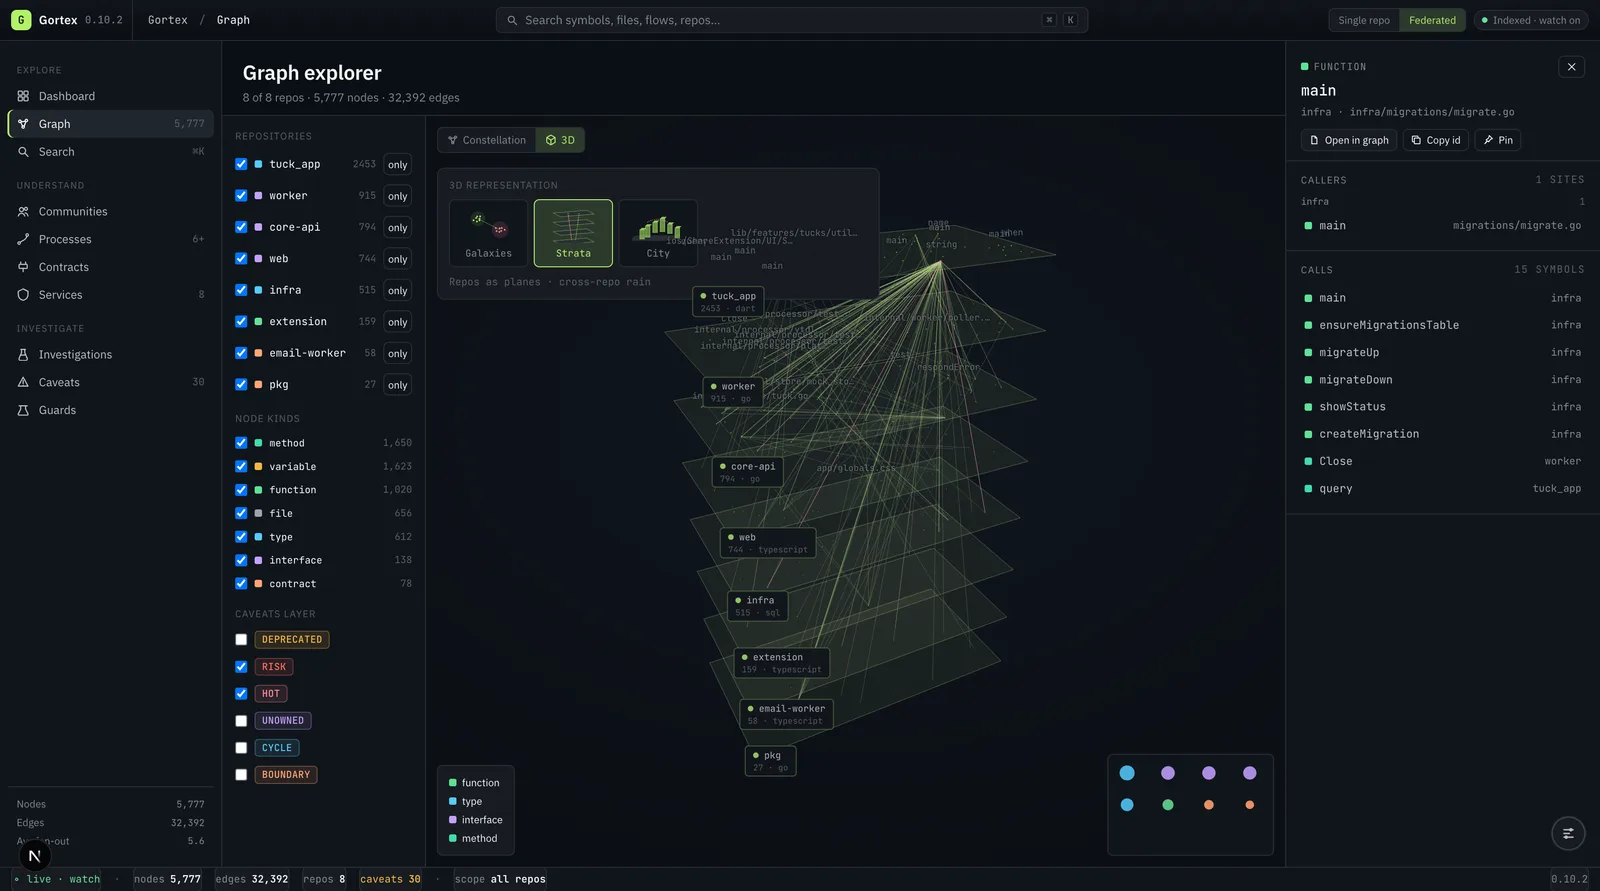Viewport: 1600px width, 891px height.
Task: Open Contracts in the sidebar
Action: click(x=110, y=267)
